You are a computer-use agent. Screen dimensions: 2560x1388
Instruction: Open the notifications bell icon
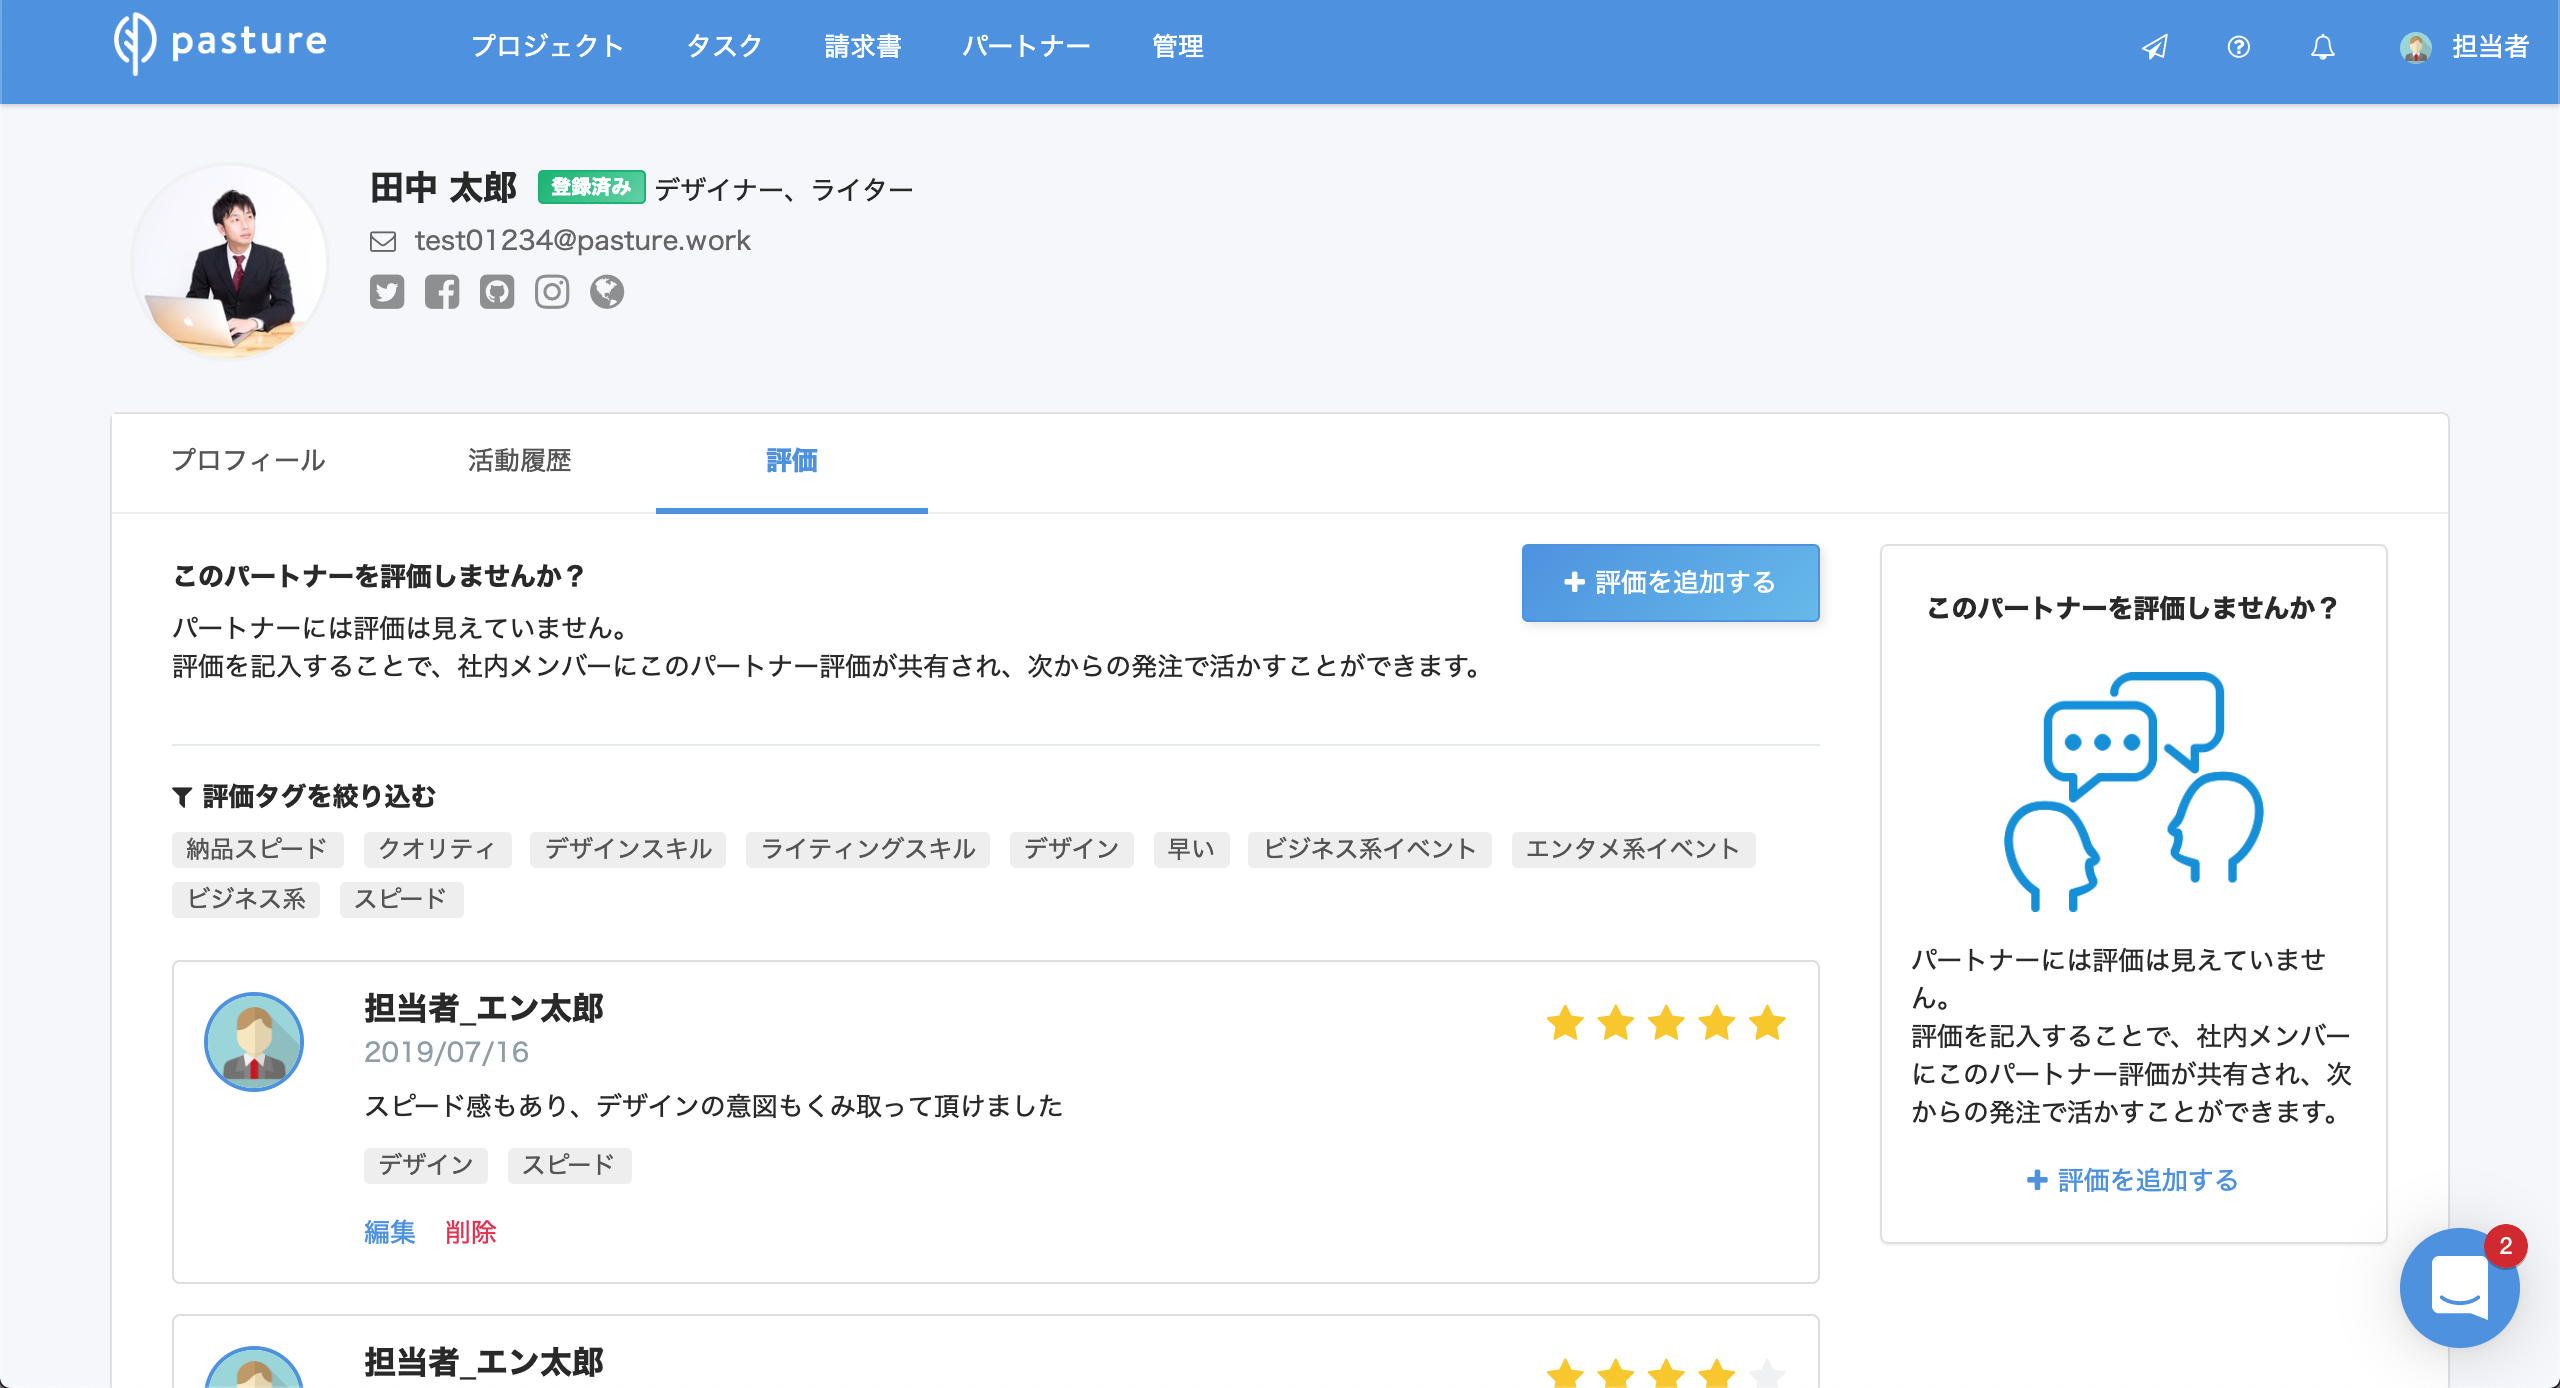[x=2322, y=47]
